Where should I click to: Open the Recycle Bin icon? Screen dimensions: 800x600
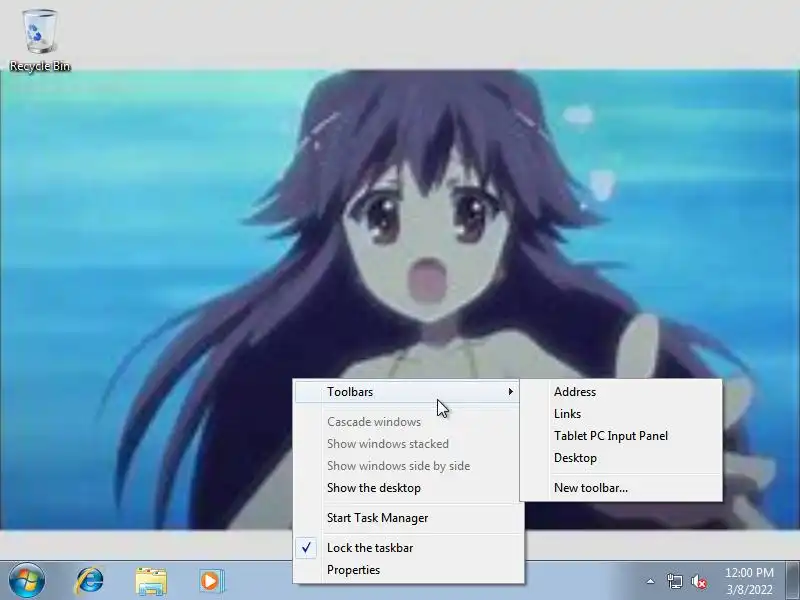(40, 41)
